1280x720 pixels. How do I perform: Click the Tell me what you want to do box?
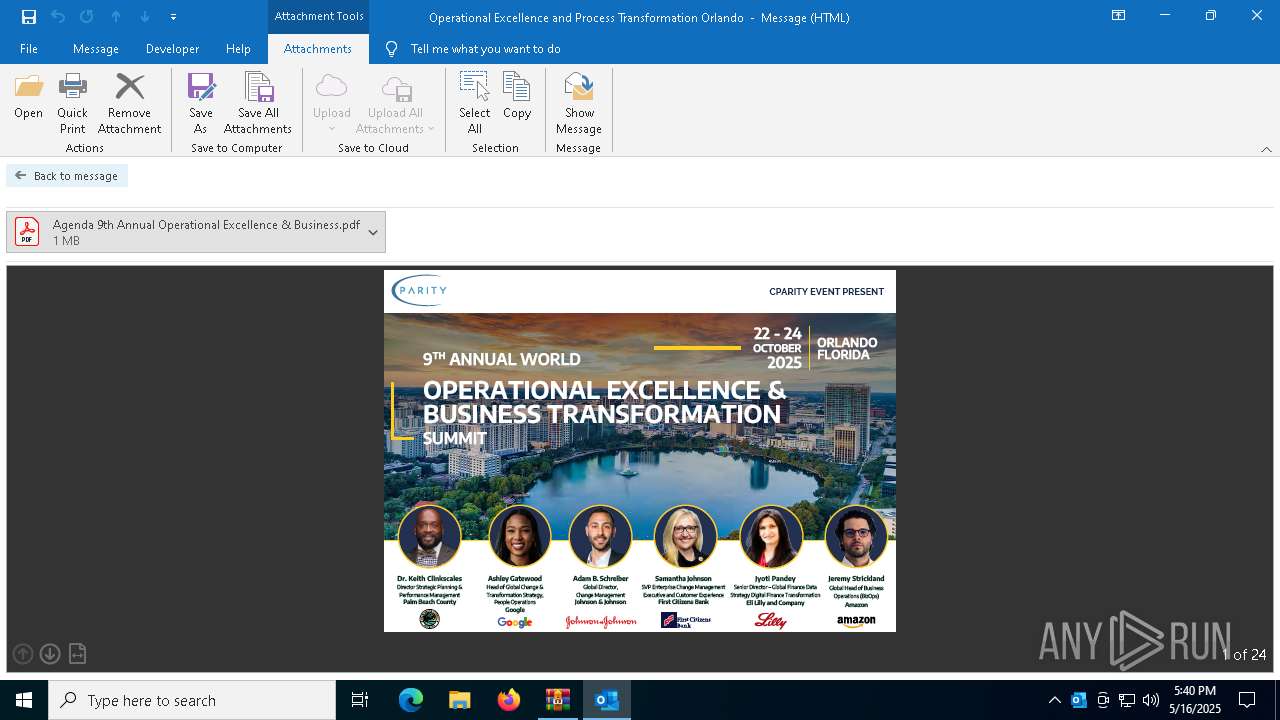tap(485, 49)
